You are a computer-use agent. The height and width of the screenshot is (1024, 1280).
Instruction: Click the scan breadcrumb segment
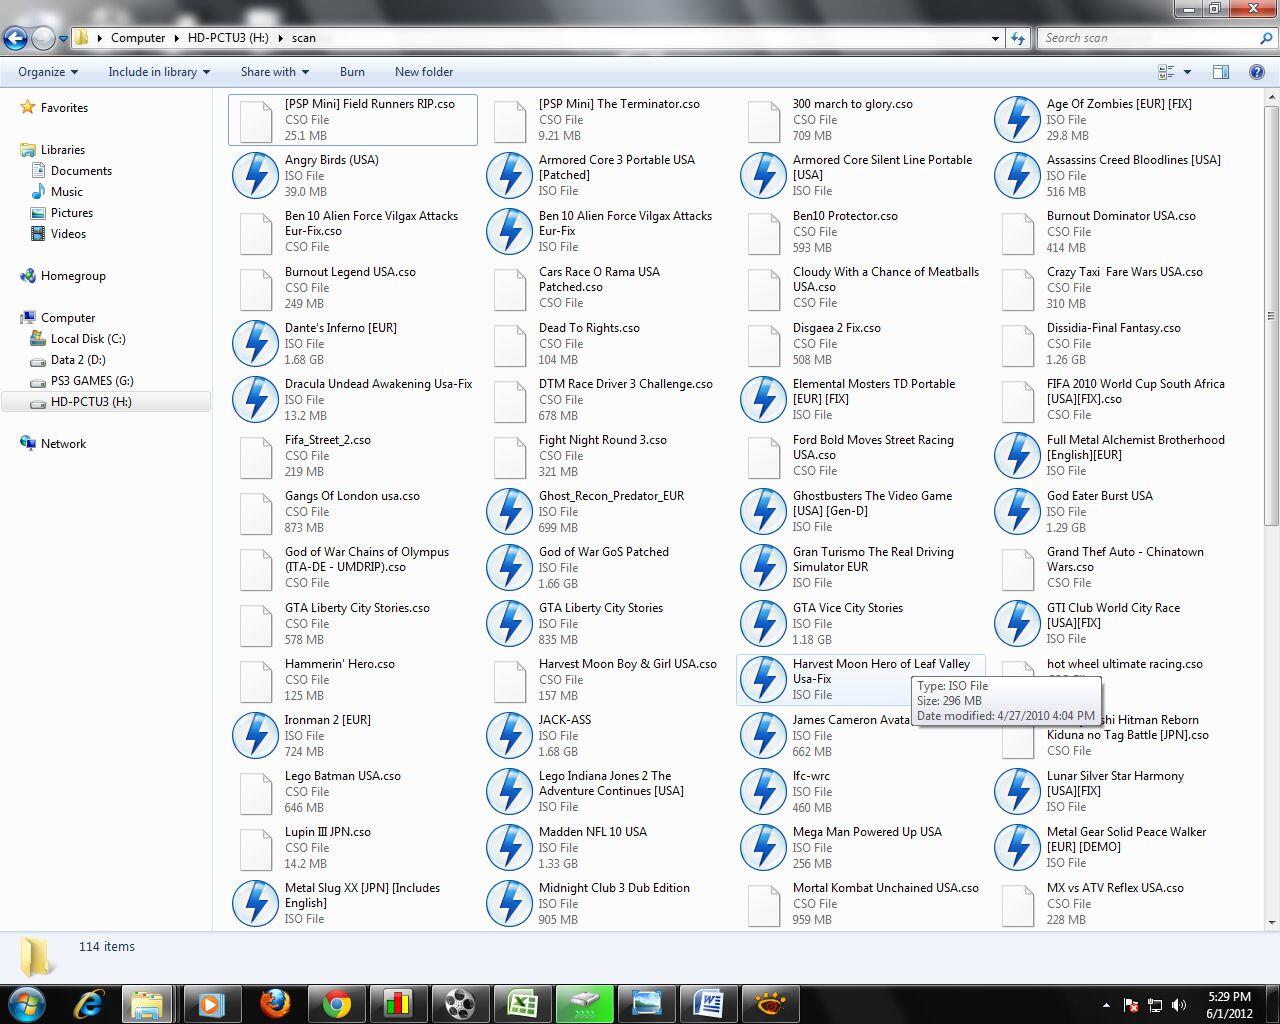[x=304, y=38]
